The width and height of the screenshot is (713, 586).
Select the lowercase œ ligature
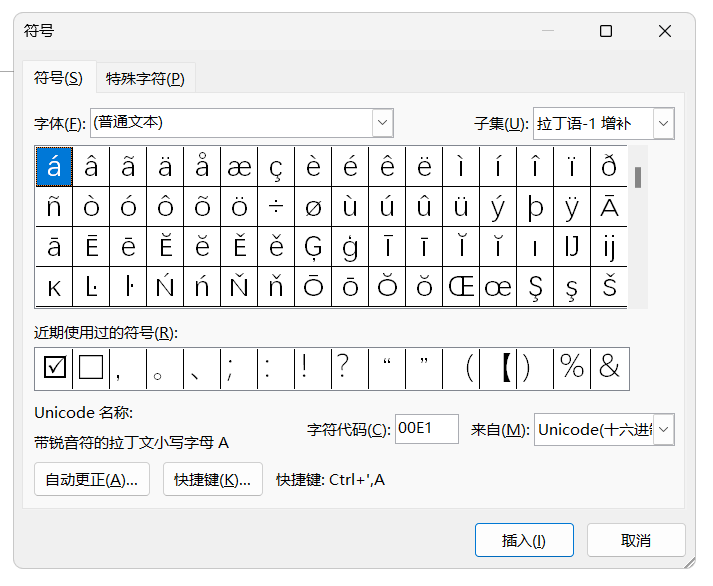[x=498, y=287]
